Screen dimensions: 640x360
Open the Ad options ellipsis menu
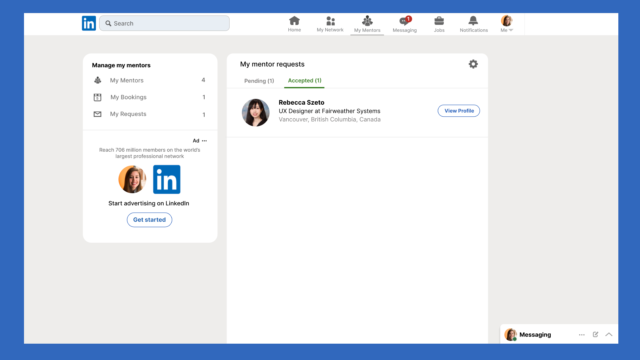pyautogui.click(x=204, y=141)
